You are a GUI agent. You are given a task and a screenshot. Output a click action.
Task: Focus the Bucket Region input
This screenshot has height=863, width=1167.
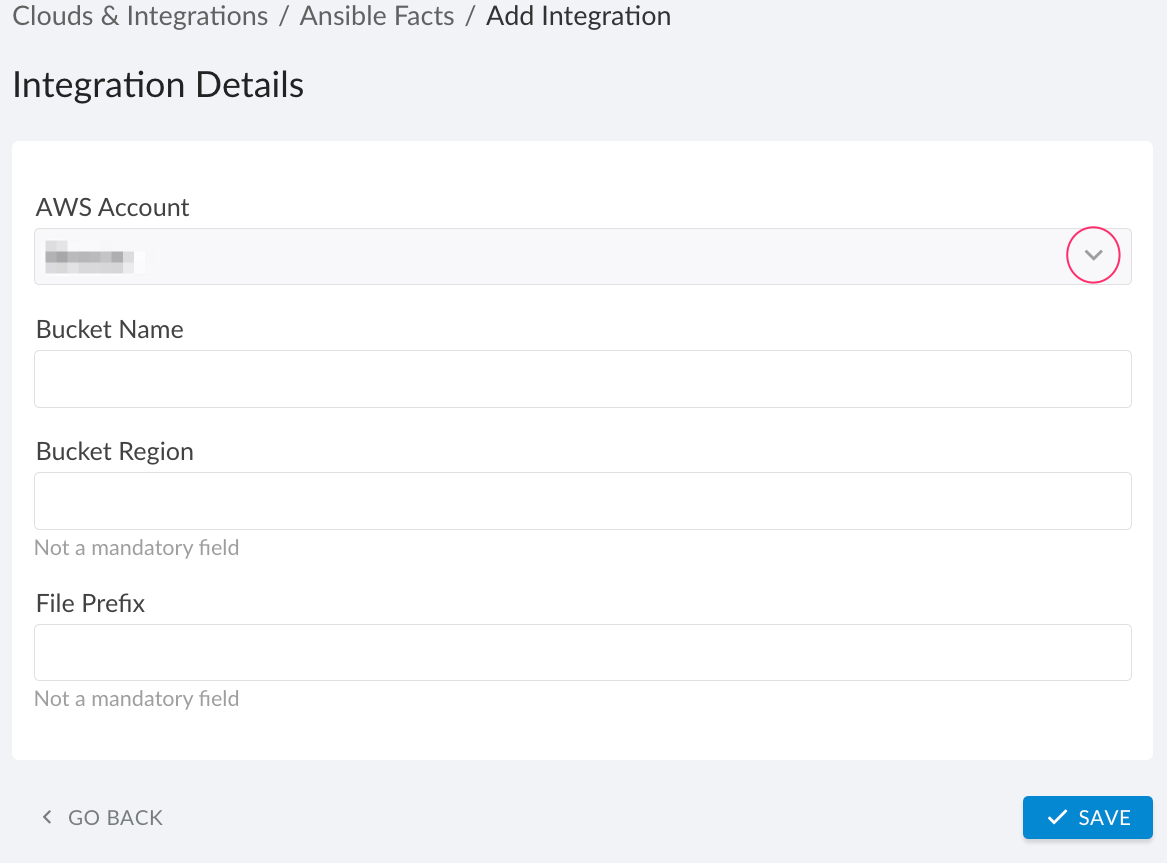583,501
